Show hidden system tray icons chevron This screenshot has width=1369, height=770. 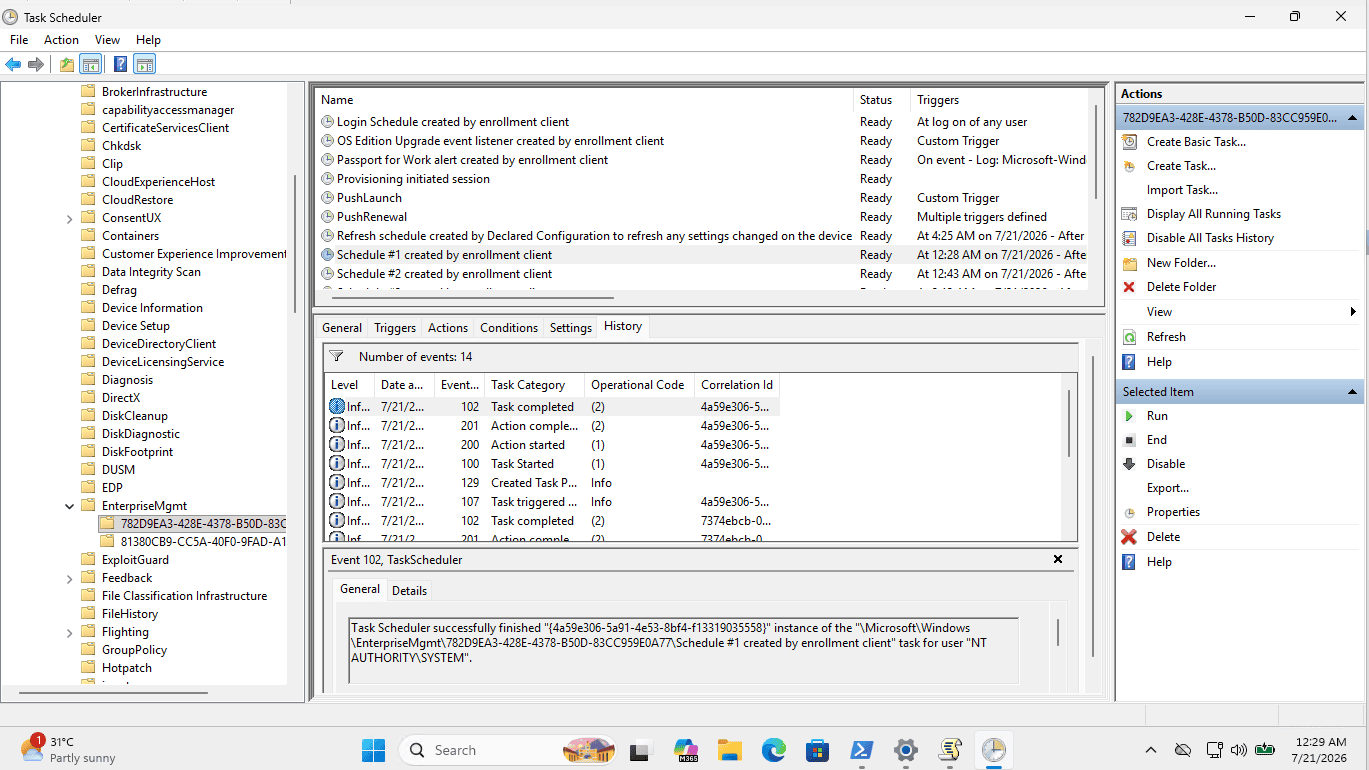click(x=1151, y=750)
